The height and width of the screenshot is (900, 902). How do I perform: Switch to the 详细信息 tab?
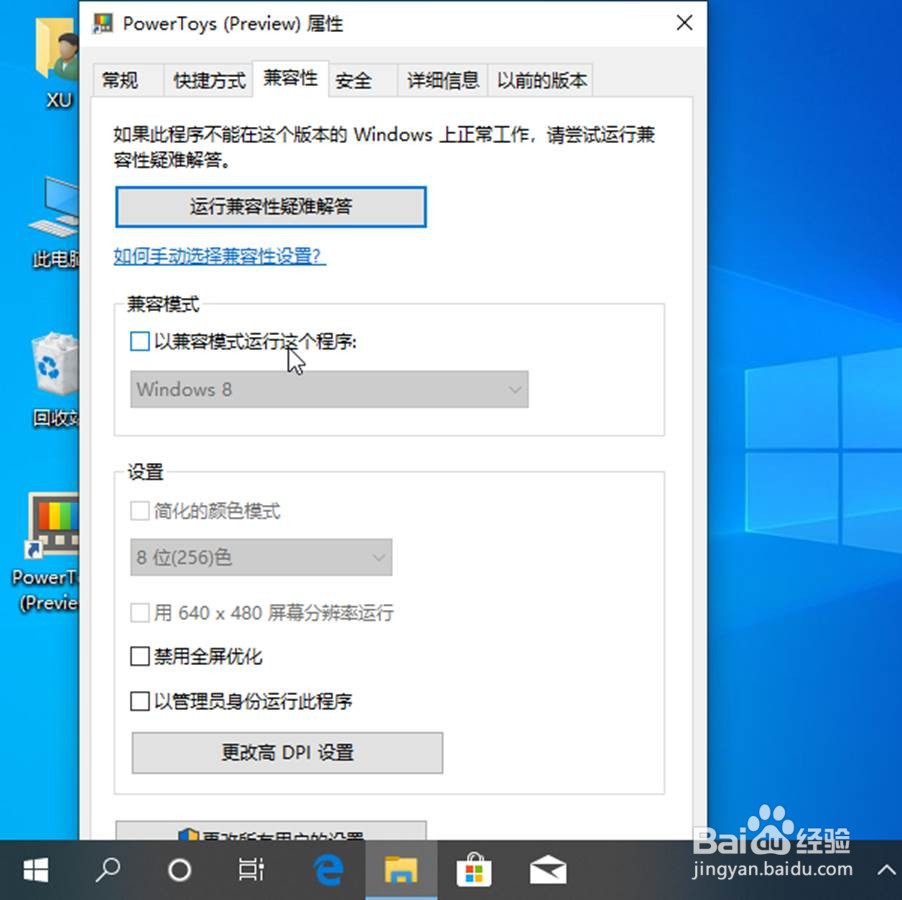click(x=442, y=80)
